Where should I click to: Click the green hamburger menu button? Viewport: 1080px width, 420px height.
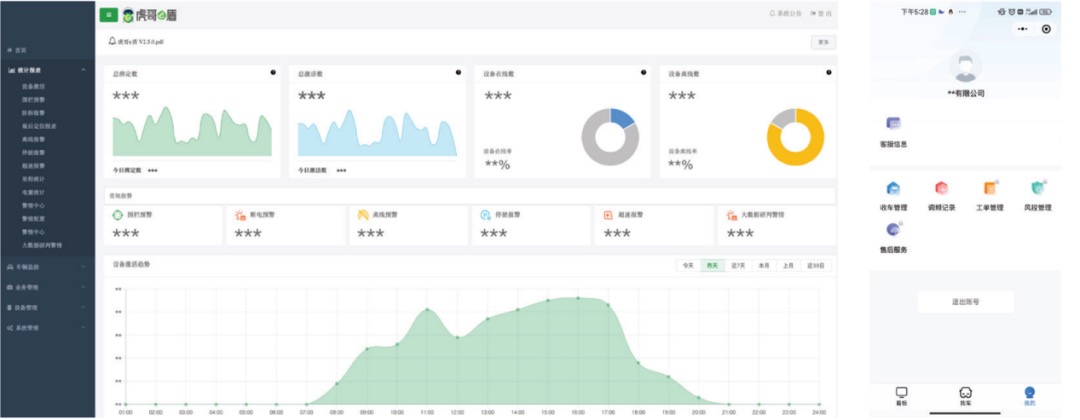point(108,15)
